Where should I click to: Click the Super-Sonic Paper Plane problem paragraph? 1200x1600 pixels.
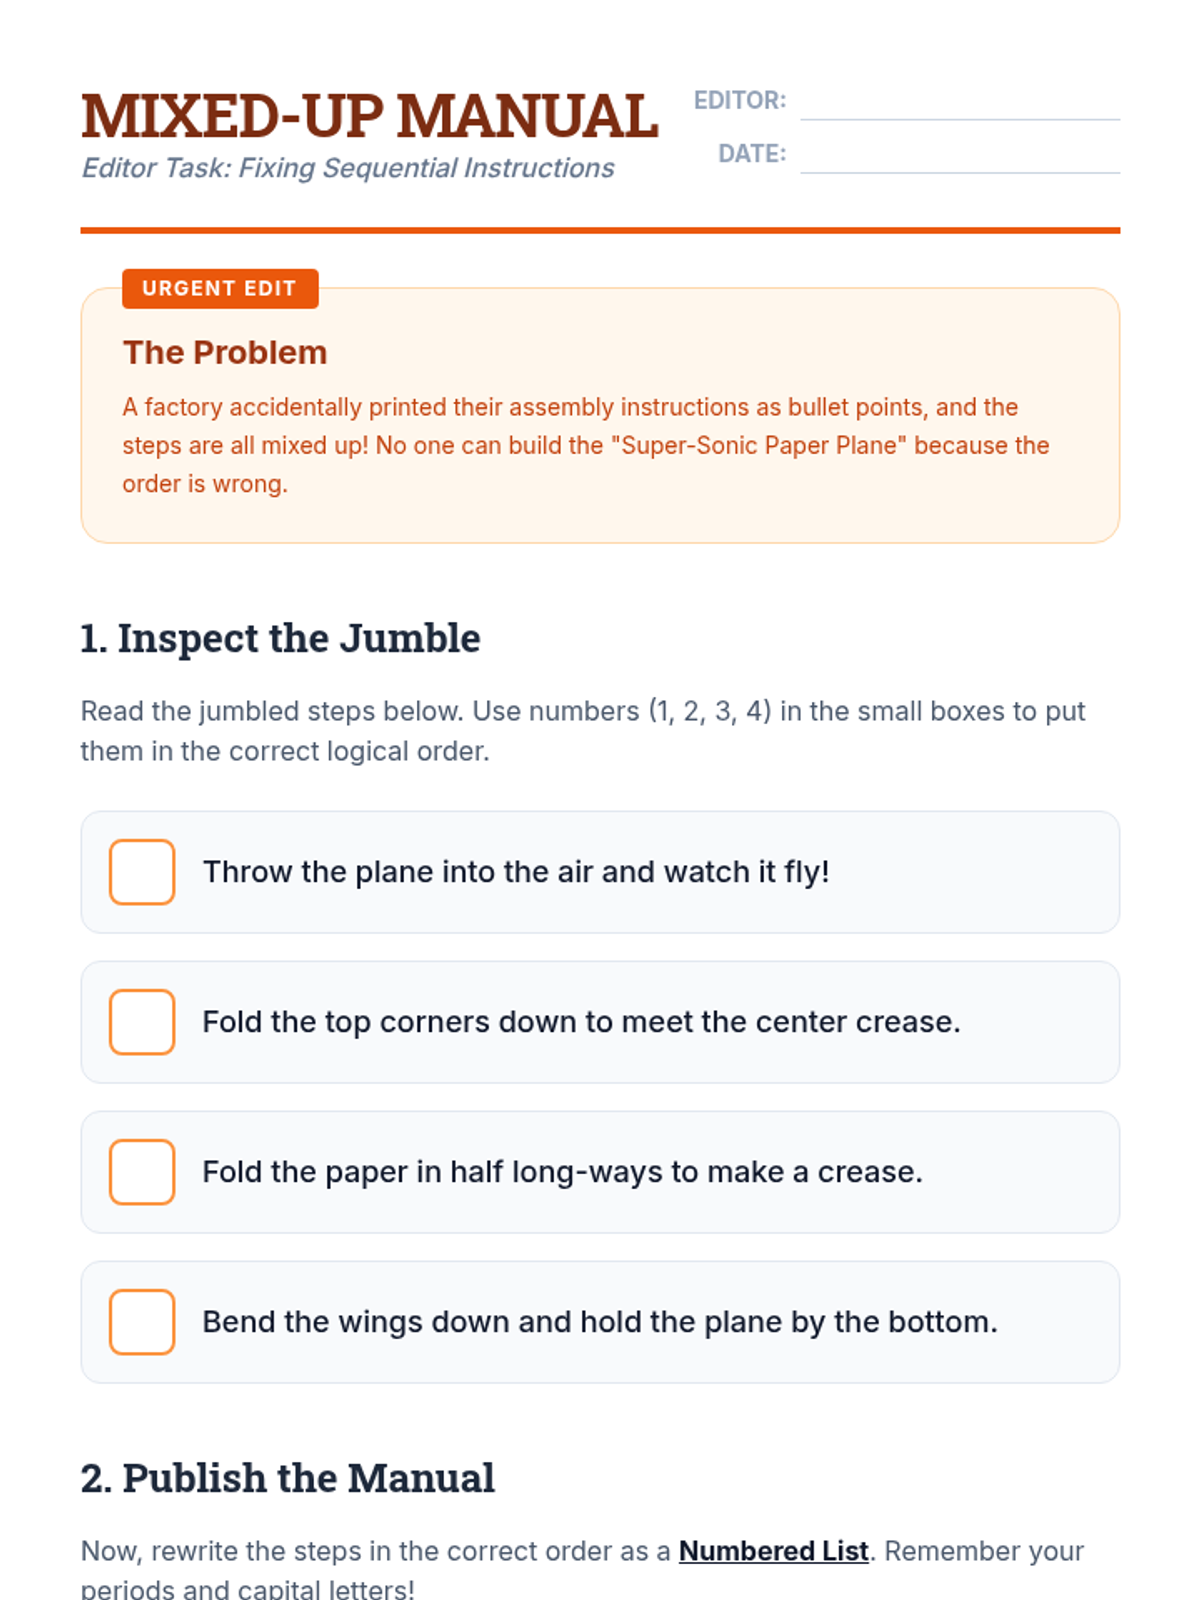point(586,445)
